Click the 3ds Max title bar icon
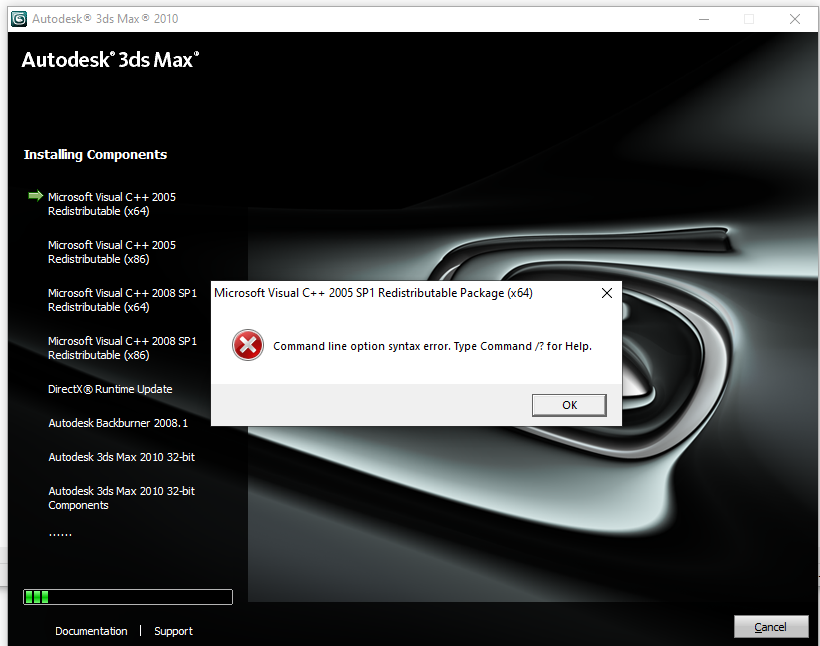 [x=19, y=19]
